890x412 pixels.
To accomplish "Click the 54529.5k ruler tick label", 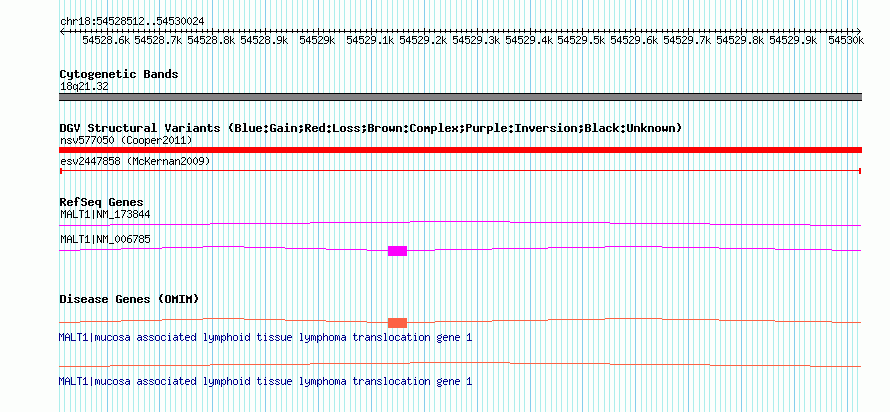I will (581, 40).
